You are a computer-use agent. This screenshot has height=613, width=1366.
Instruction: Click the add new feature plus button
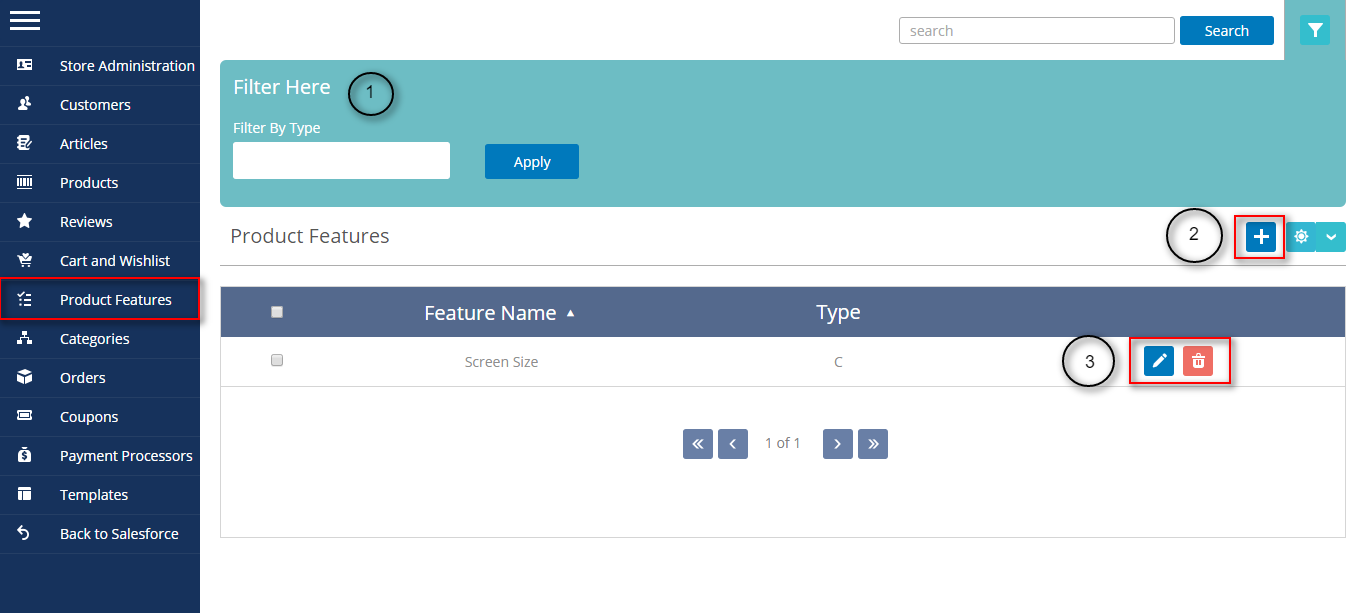click(x=1260, y=237)
